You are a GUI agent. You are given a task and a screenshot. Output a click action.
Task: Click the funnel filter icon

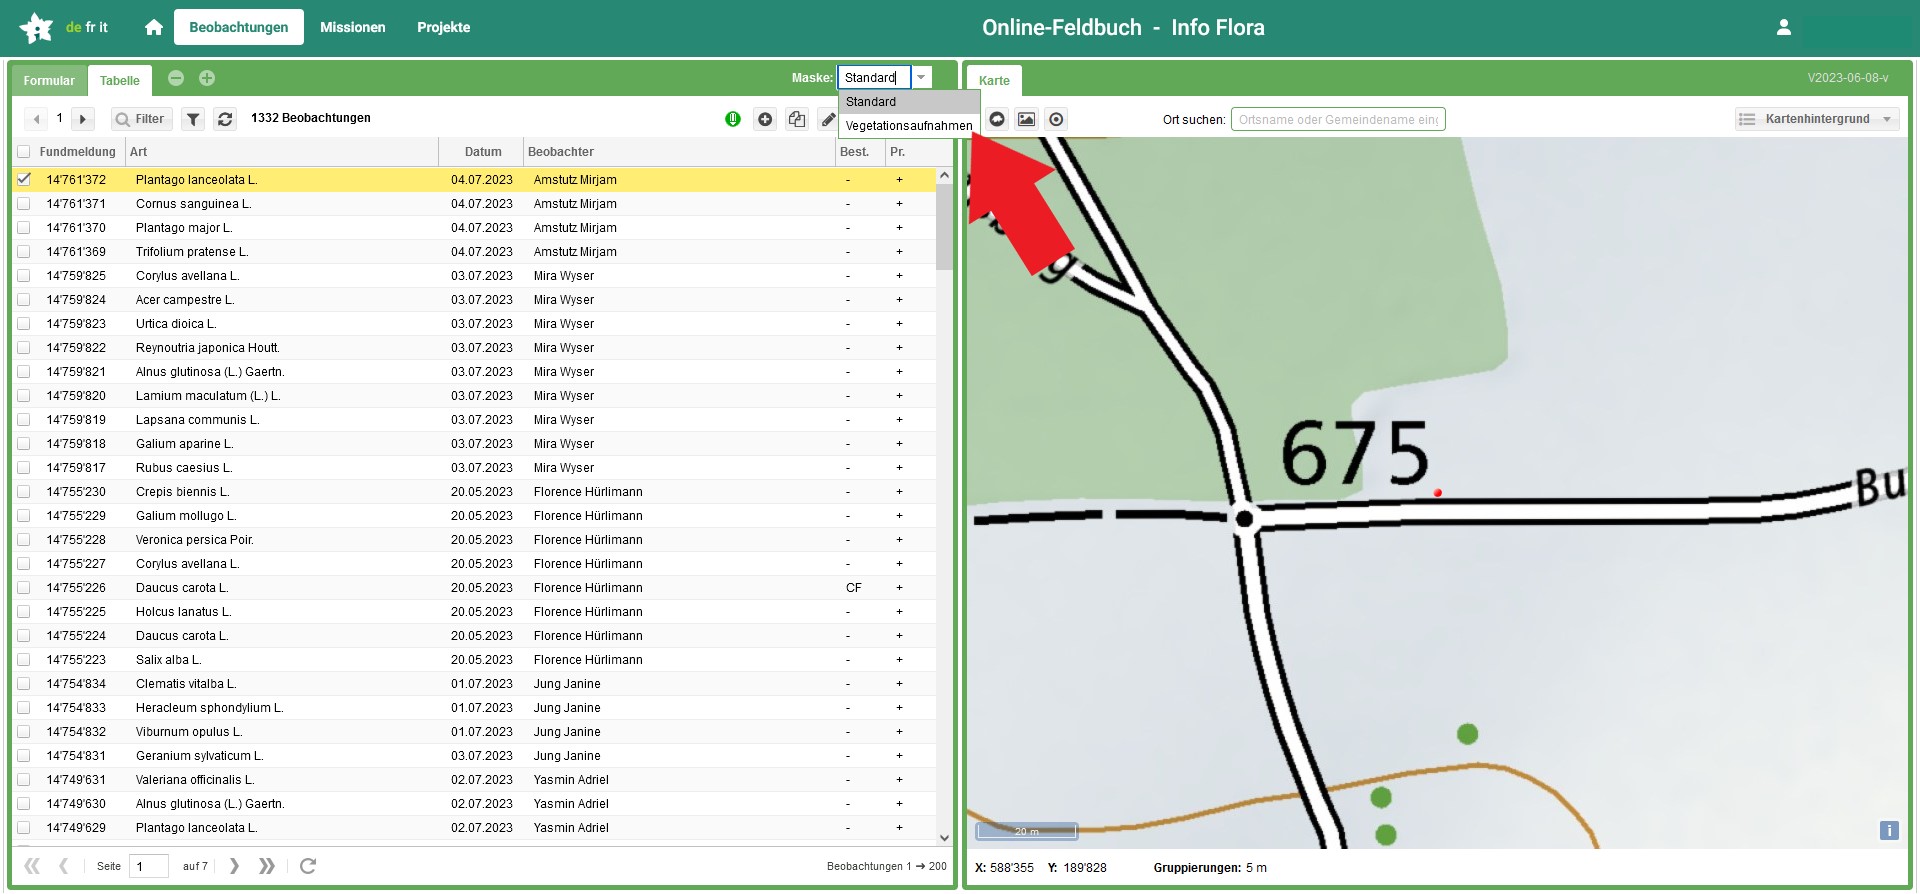(193, 119)
